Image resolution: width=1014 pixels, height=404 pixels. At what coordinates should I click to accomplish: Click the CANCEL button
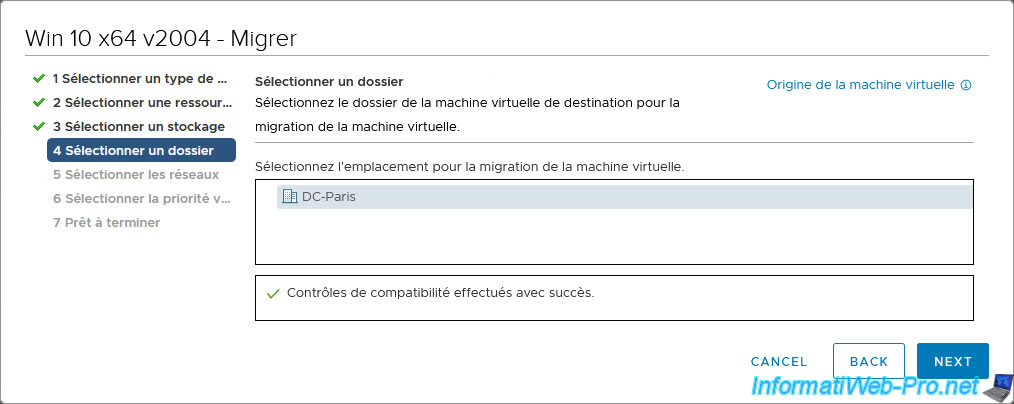[779, 362]
